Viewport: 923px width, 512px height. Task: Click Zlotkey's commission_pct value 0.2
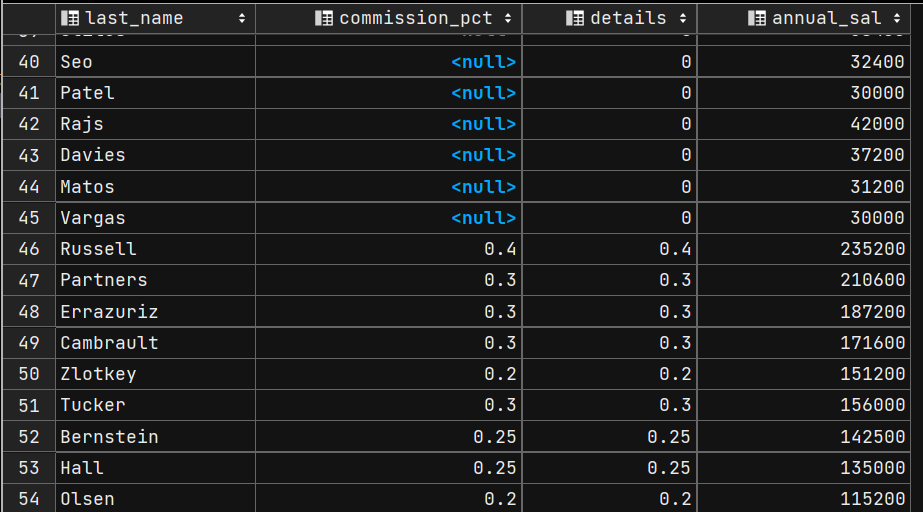389,374
